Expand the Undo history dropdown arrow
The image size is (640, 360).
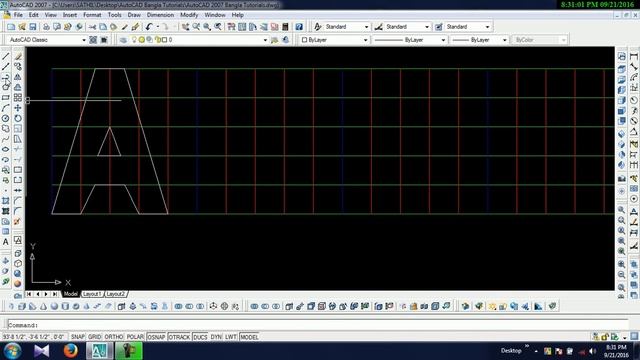coord(158,27)
